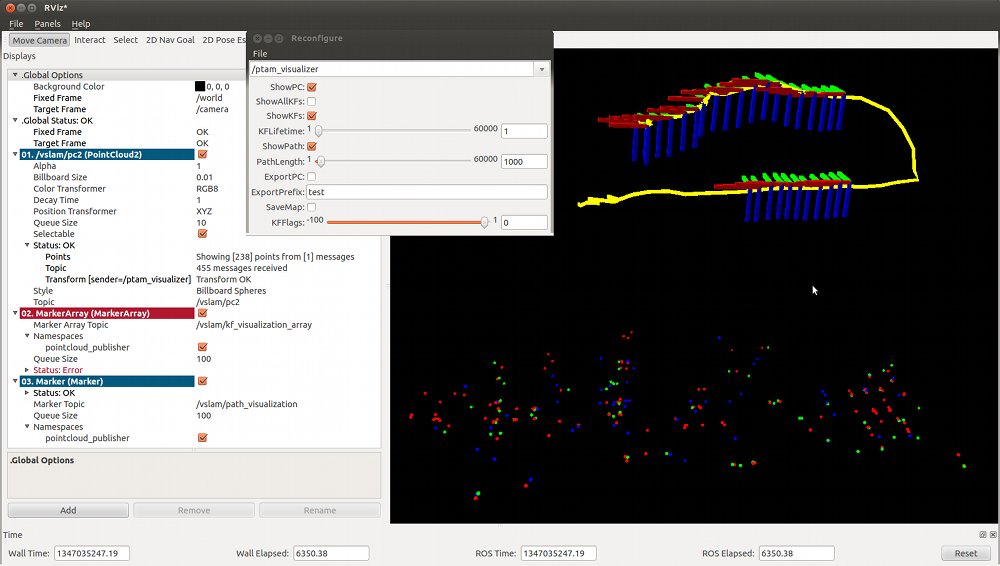Collapse the 01. /vslam/pc2 display entry

[15, 155]
